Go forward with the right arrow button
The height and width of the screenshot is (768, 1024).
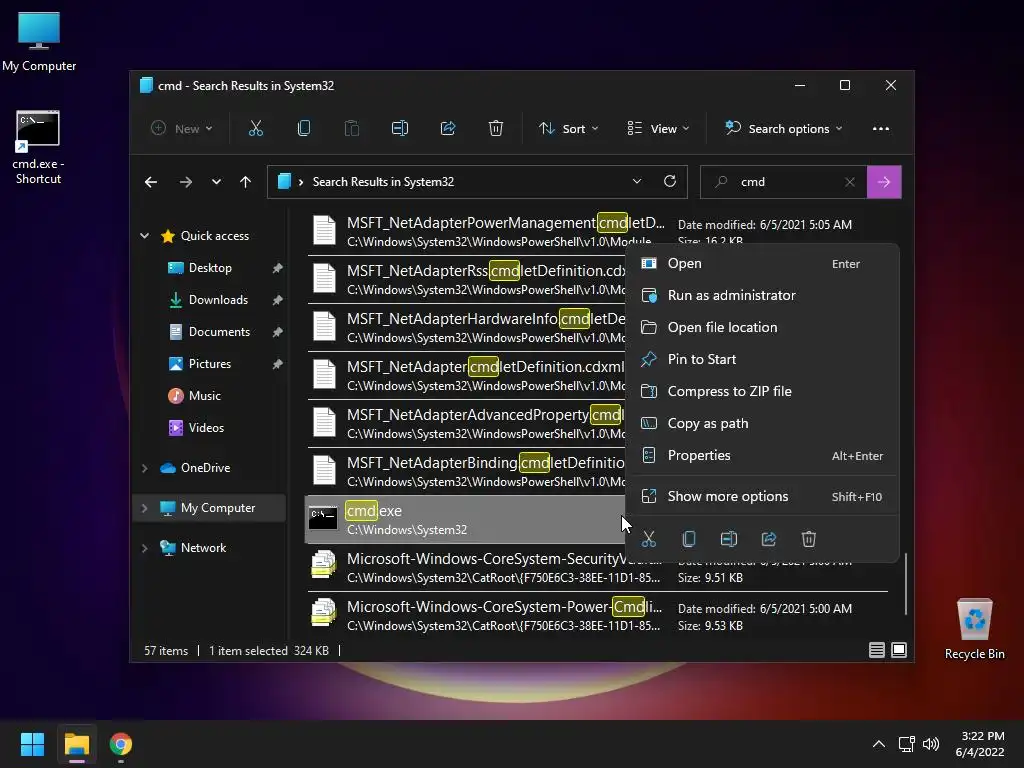pos(185,182)
